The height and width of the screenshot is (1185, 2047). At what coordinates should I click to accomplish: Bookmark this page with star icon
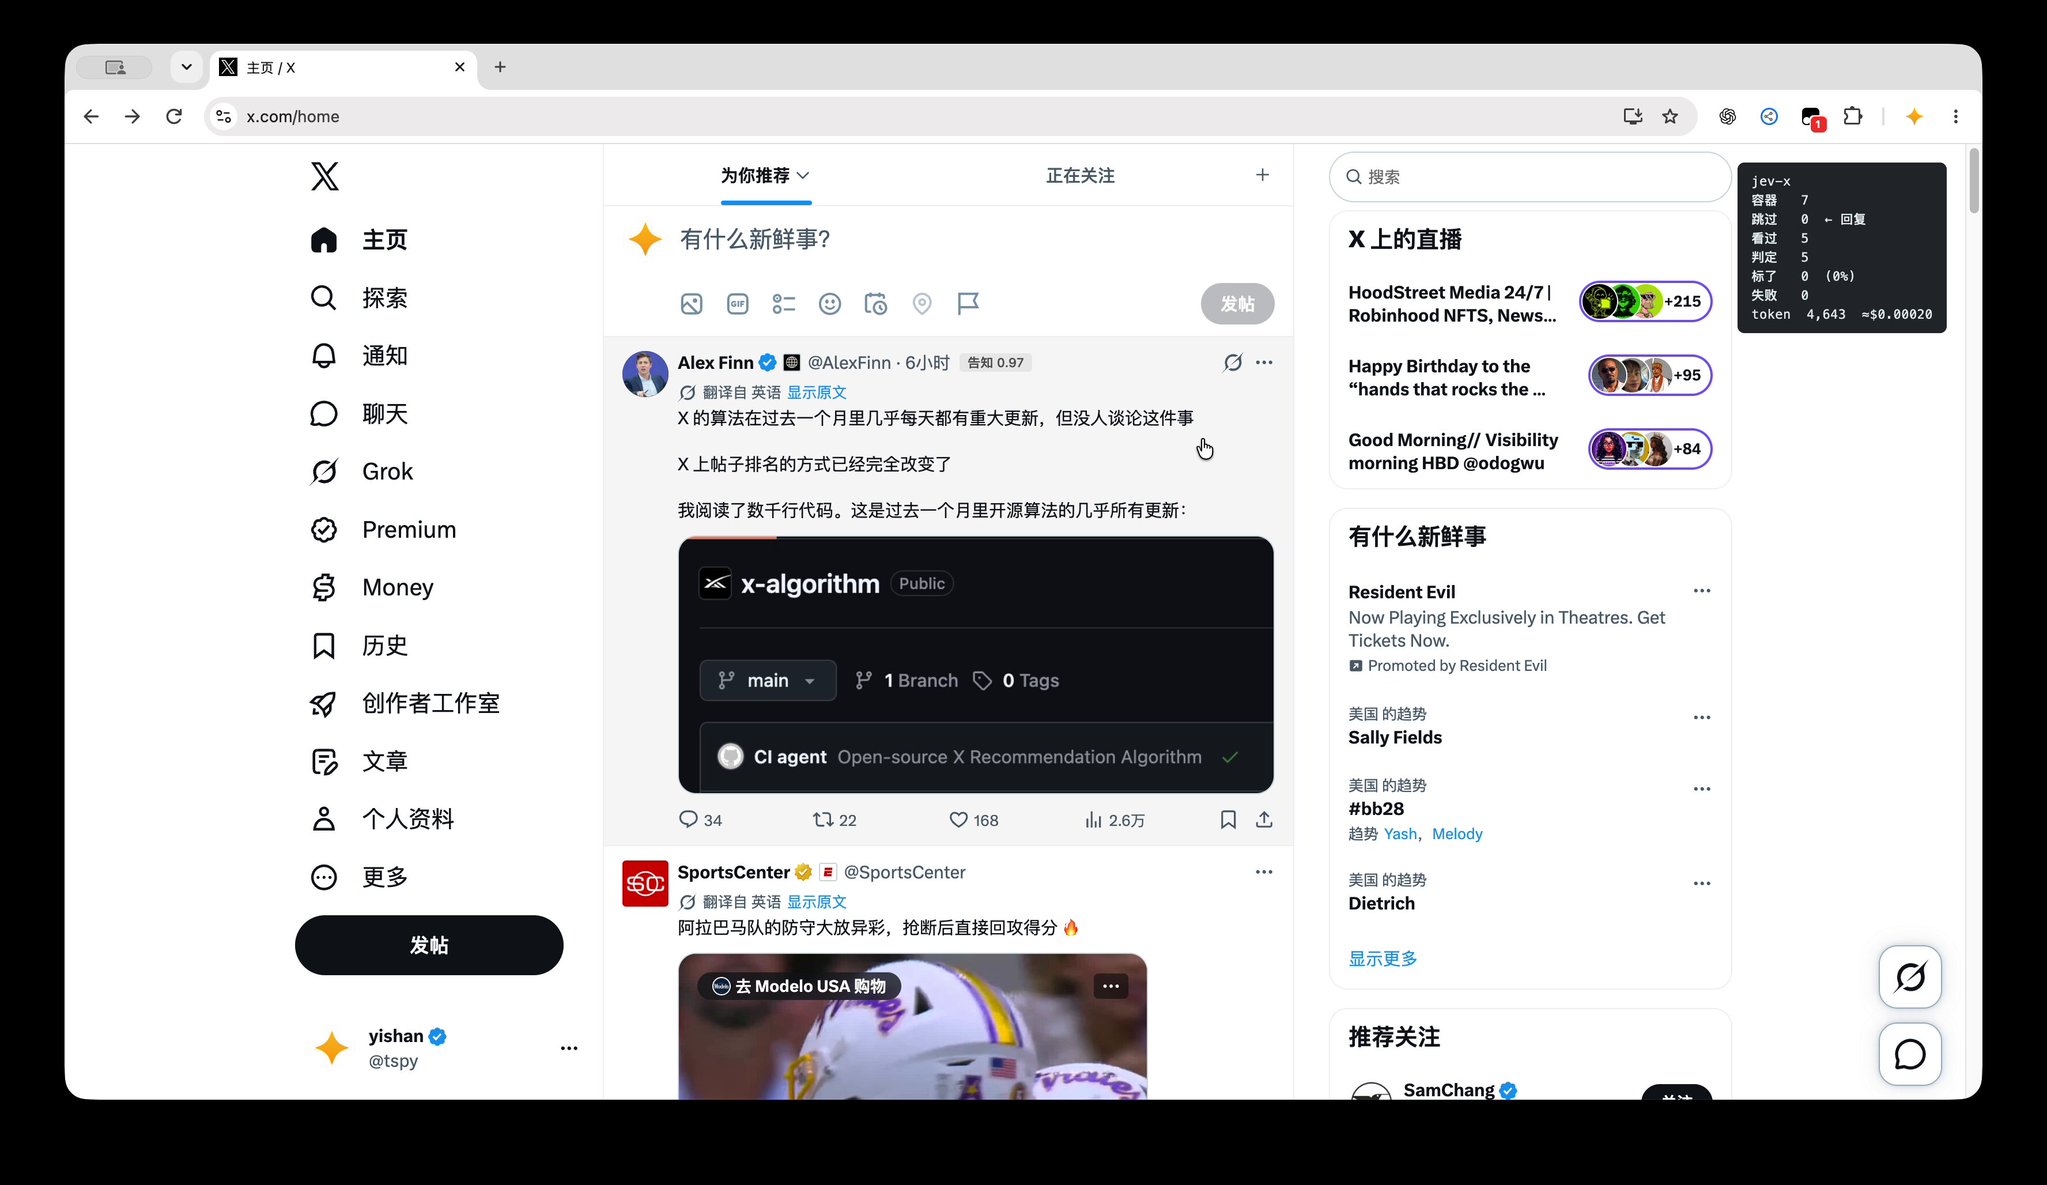tap(1669, 116)
